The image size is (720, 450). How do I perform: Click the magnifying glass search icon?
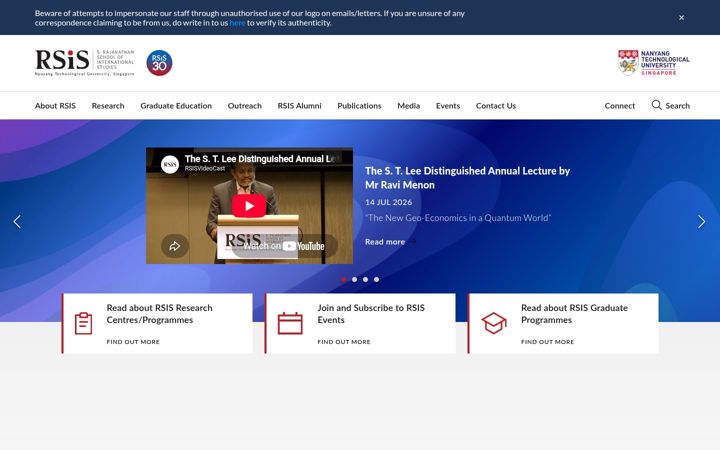click(657, 105)
